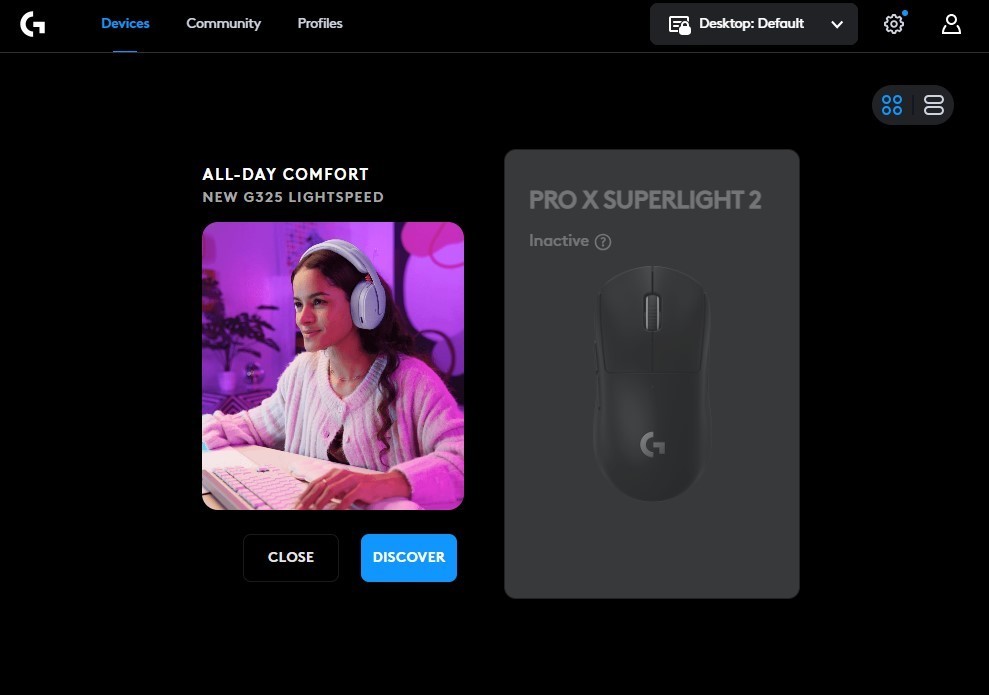
Task: Click the Inactive status label
Action: pos(559,241)
